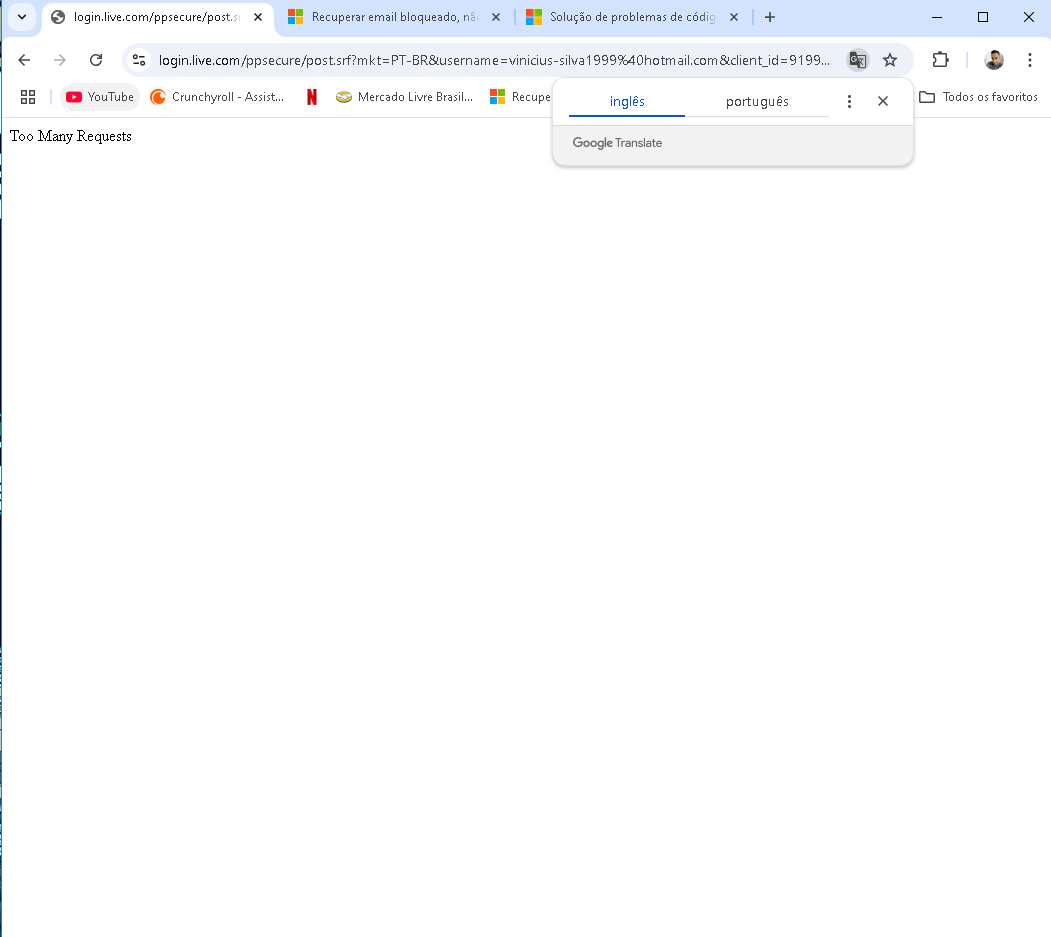Close the Google Translate popup
Viewport: 1051px width, 937px height.
point(883,101)
